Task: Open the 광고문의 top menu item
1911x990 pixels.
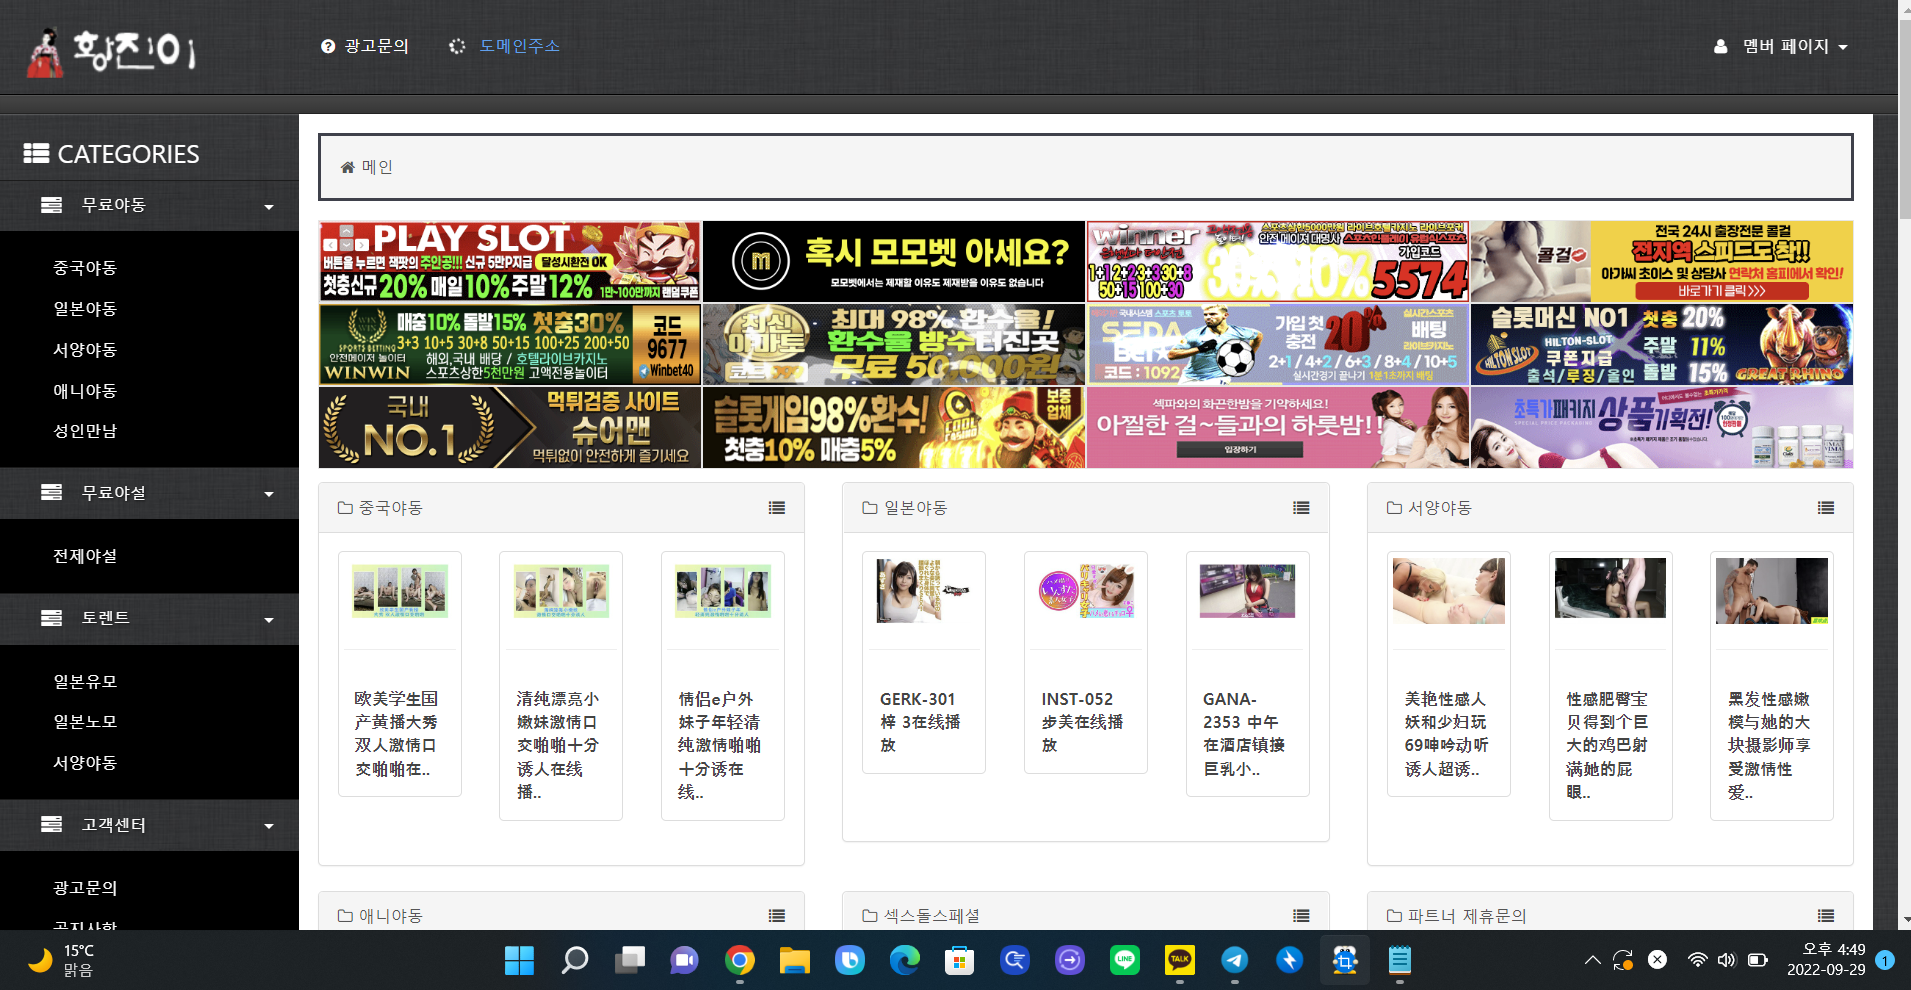Action: [x=376, y=46]
